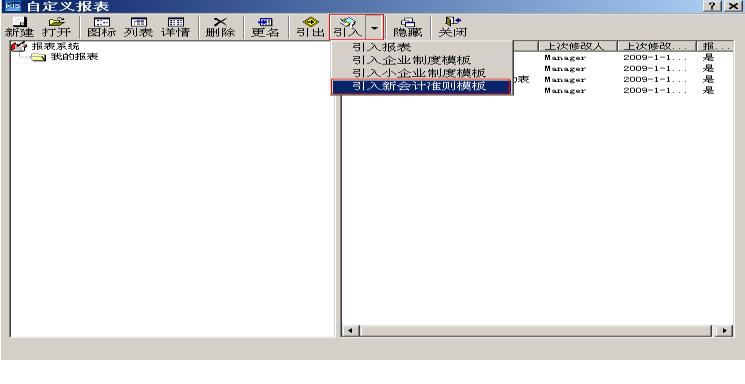Click the horizontal scrollbar right arrow
Screen dimensions: 745x384
pos(724,330)
